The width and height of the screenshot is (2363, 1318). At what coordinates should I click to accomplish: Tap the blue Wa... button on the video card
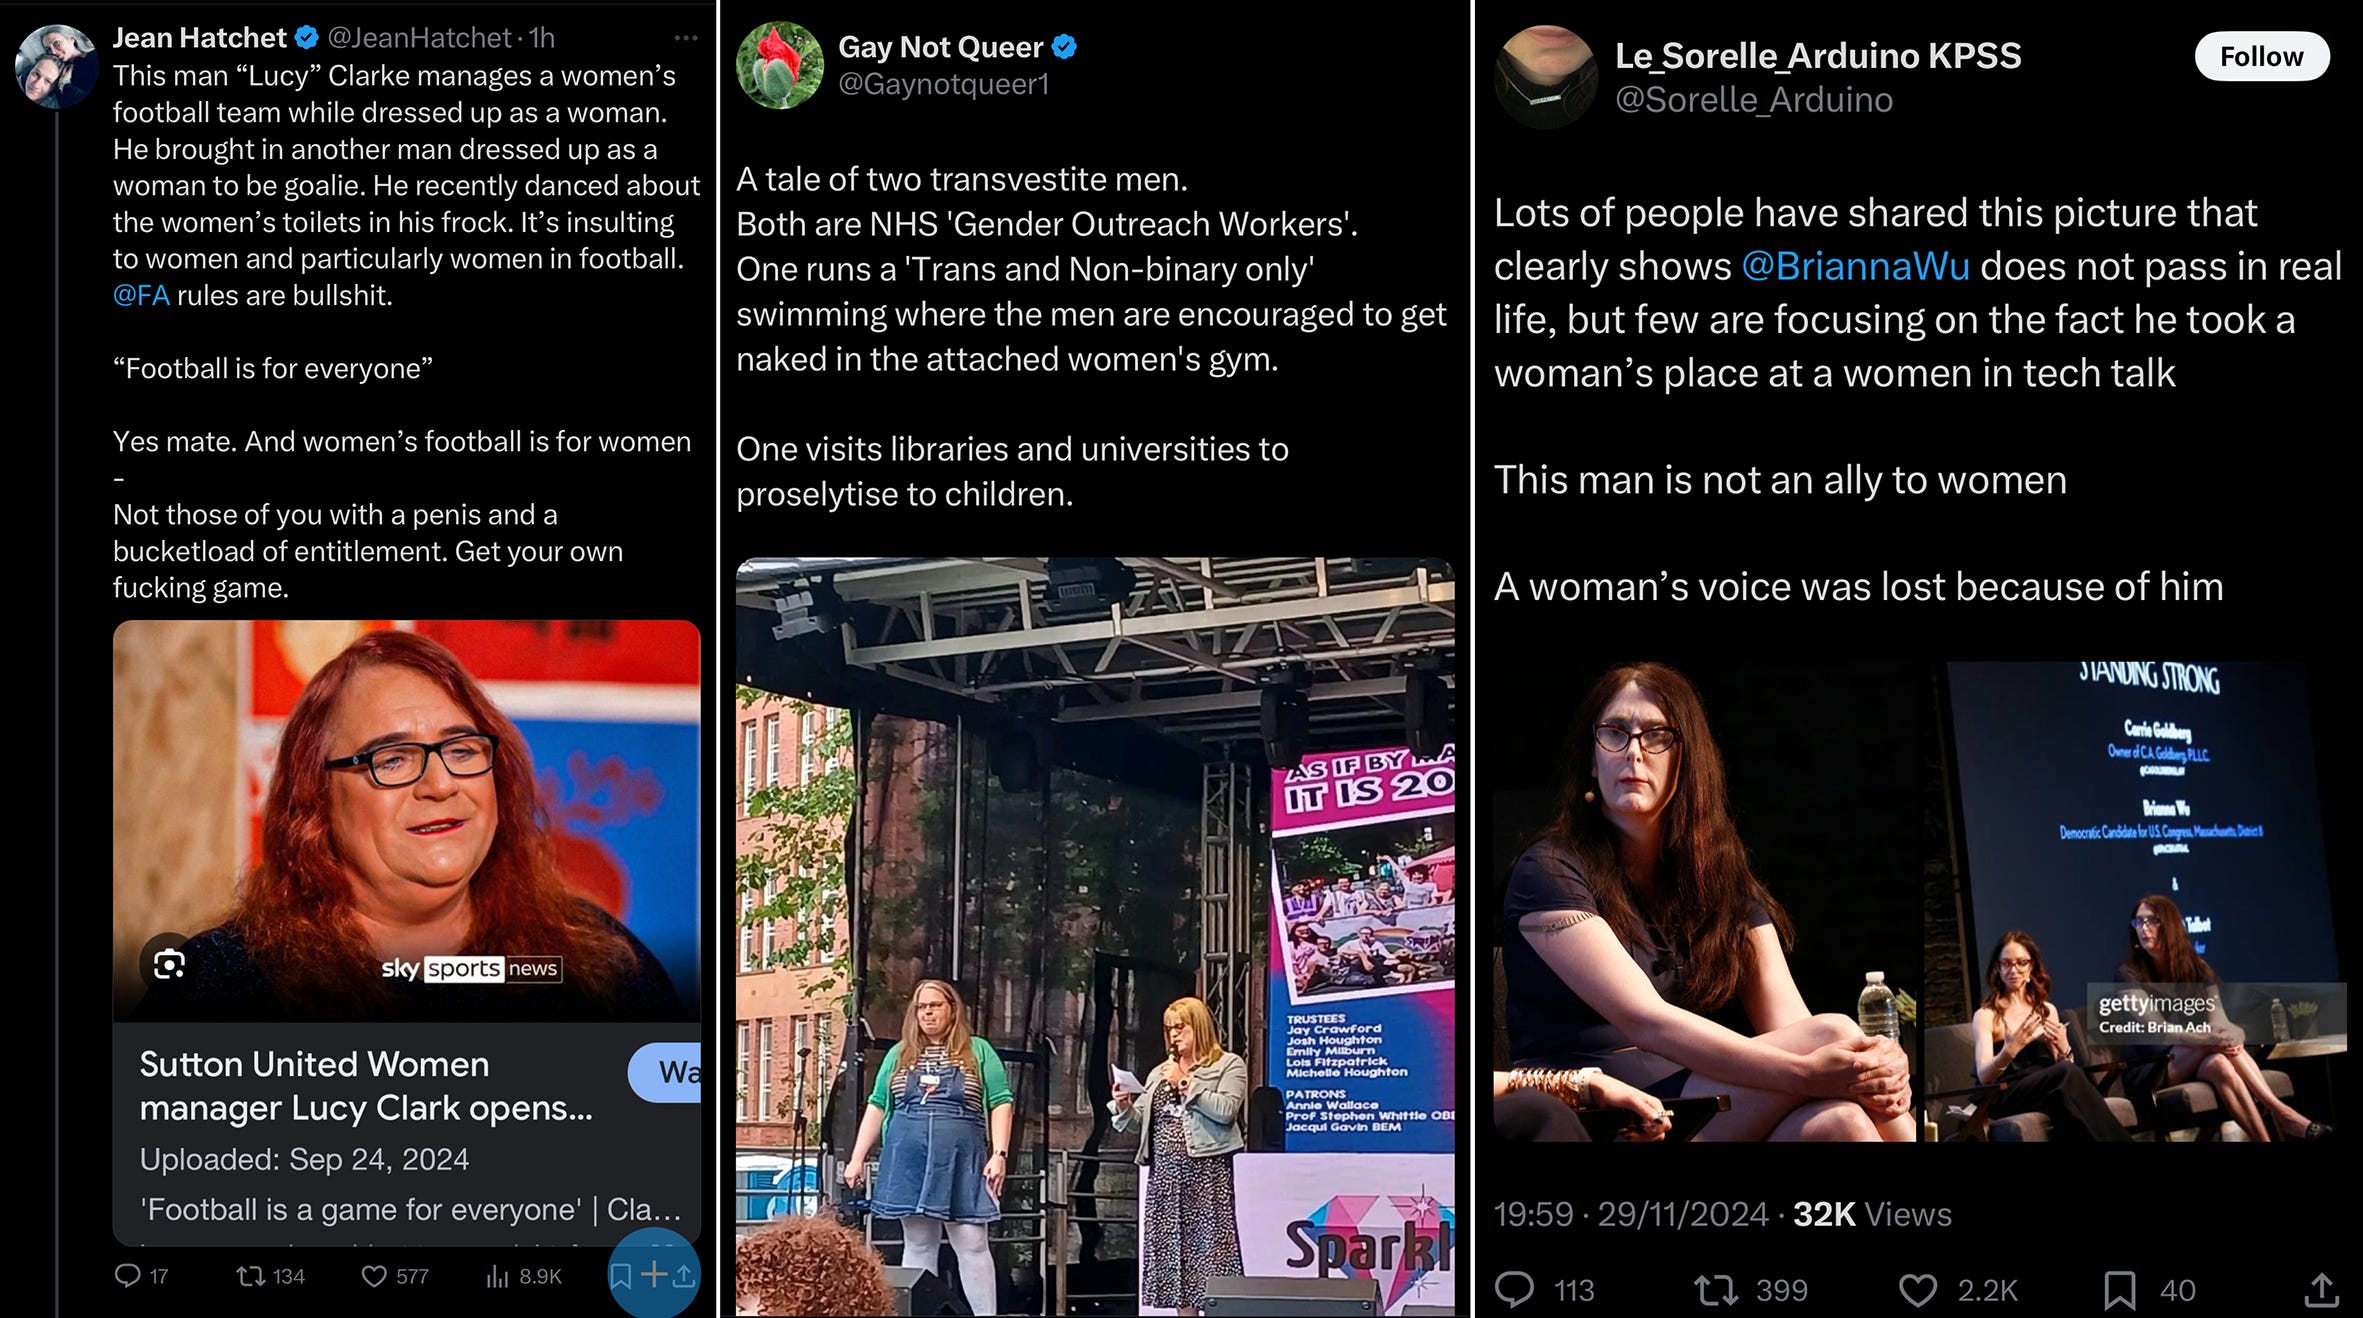pos(665,1073)
